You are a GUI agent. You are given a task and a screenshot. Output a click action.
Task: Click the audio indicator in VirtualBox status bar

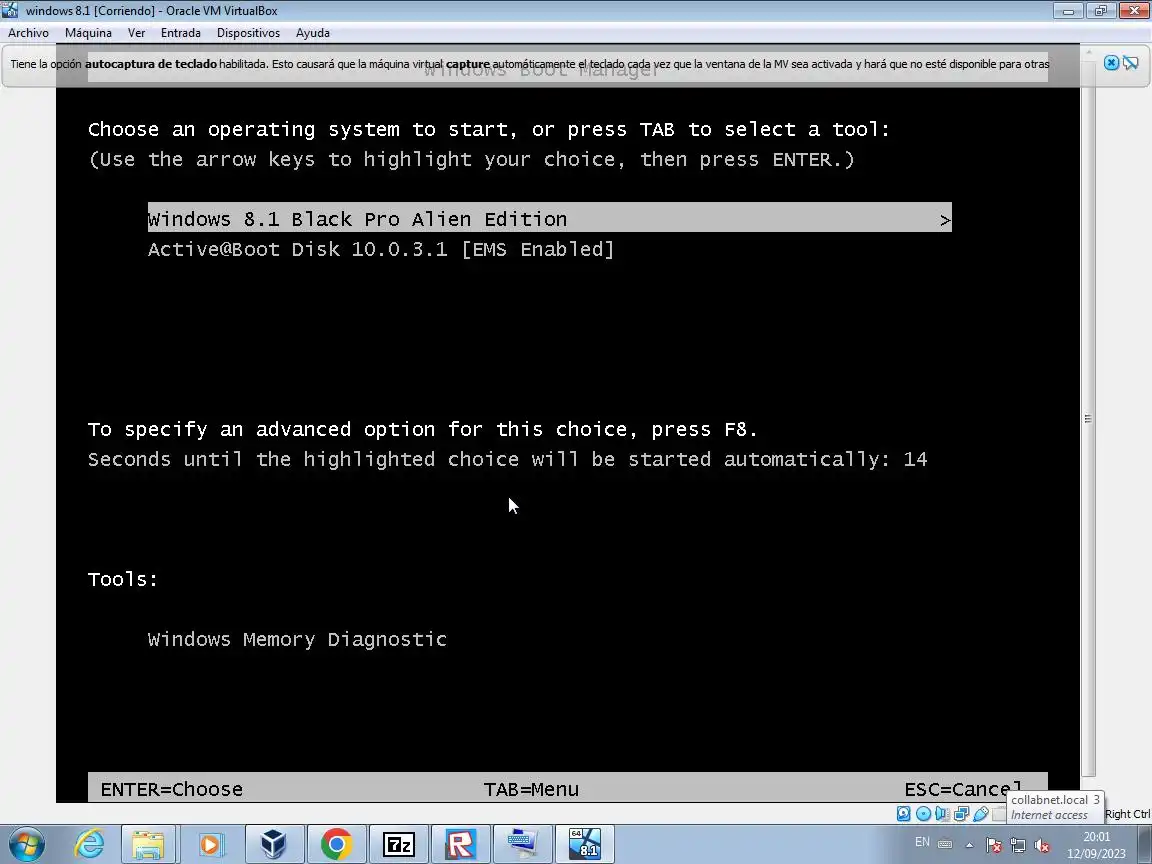tap(942, 813)
